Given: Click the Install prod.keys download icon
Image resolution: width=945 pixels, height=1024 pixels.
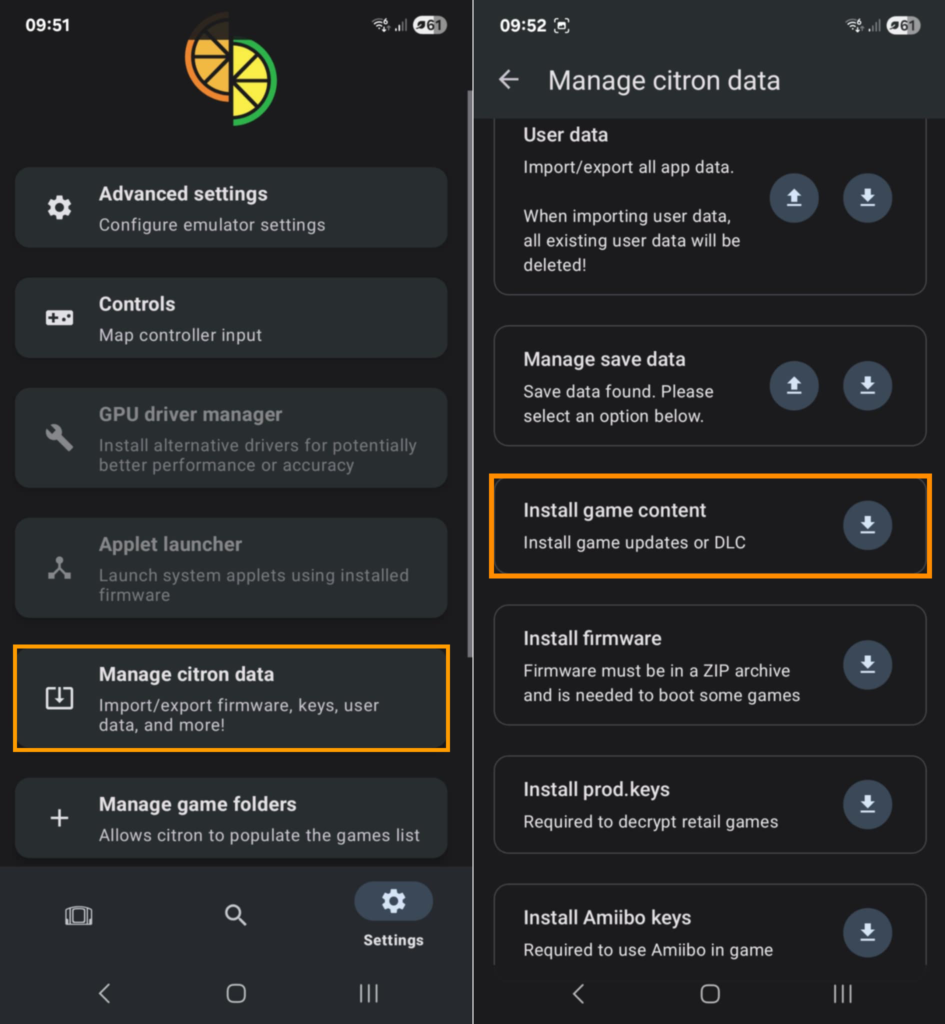Looking at the screenshot, I should pos(867,804).
